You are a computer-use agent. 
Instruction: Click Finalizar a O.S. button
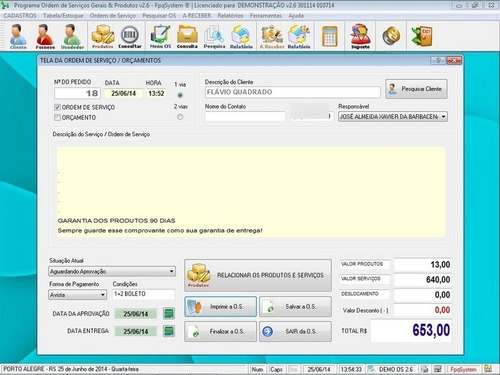pyautogui.click(x=221, y=331)
